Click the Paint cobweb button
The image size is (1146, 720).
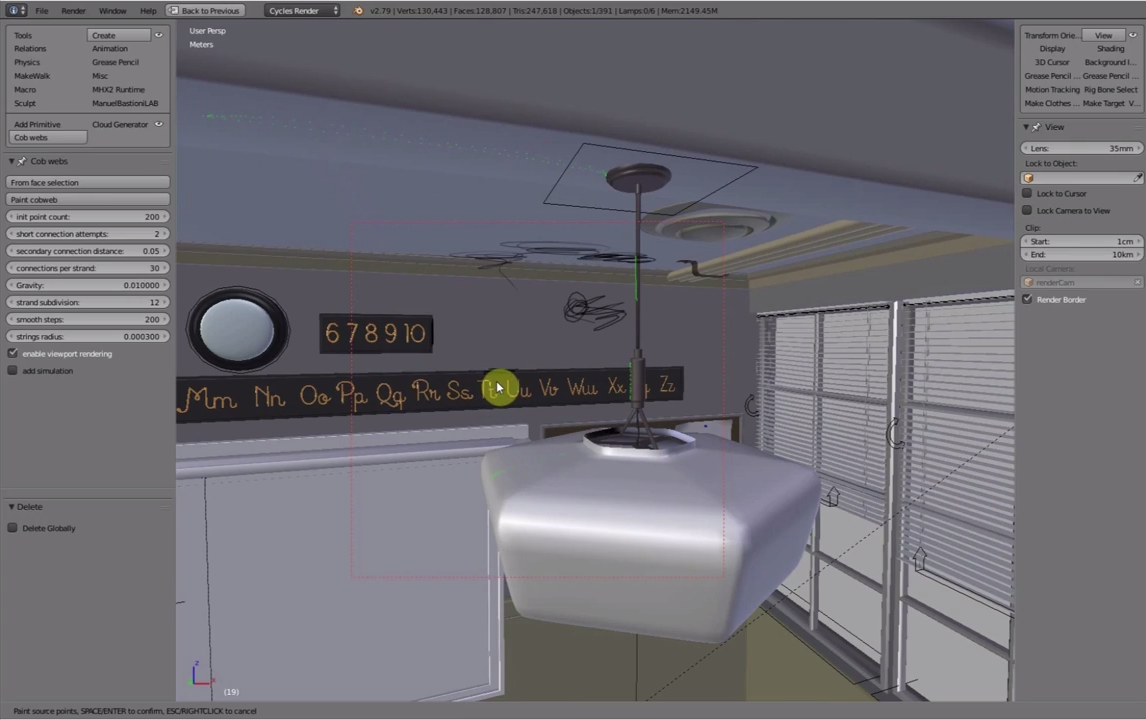click(88, 200)
